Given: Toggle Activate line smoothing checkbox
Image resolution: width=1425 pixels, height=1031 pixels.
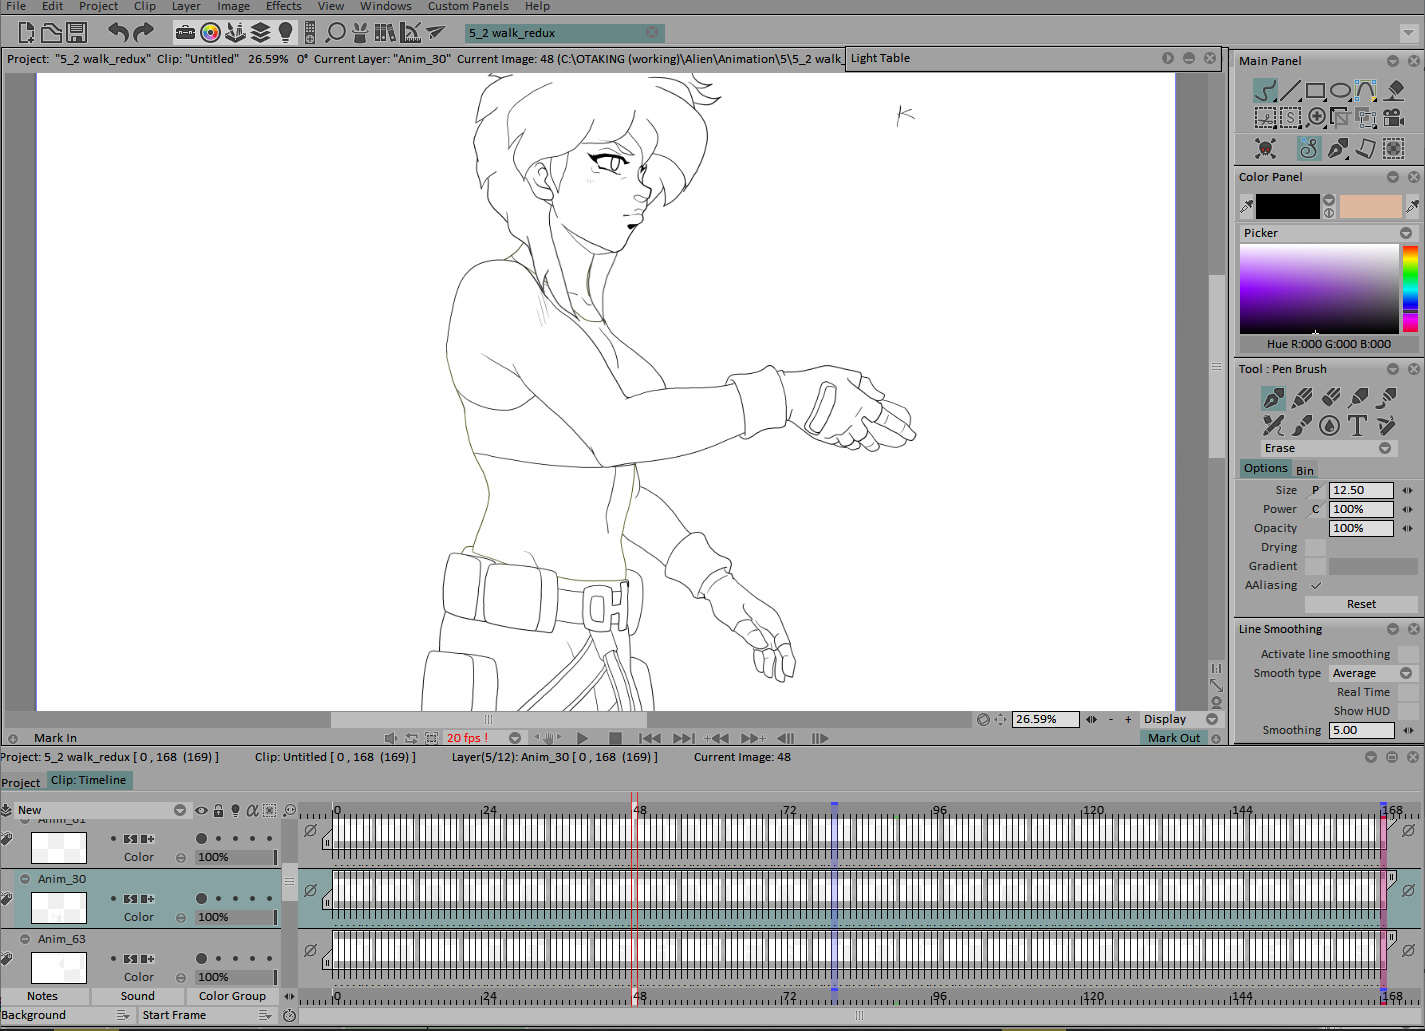Looking at the screenshot, I should click(x=1408, y=654).
